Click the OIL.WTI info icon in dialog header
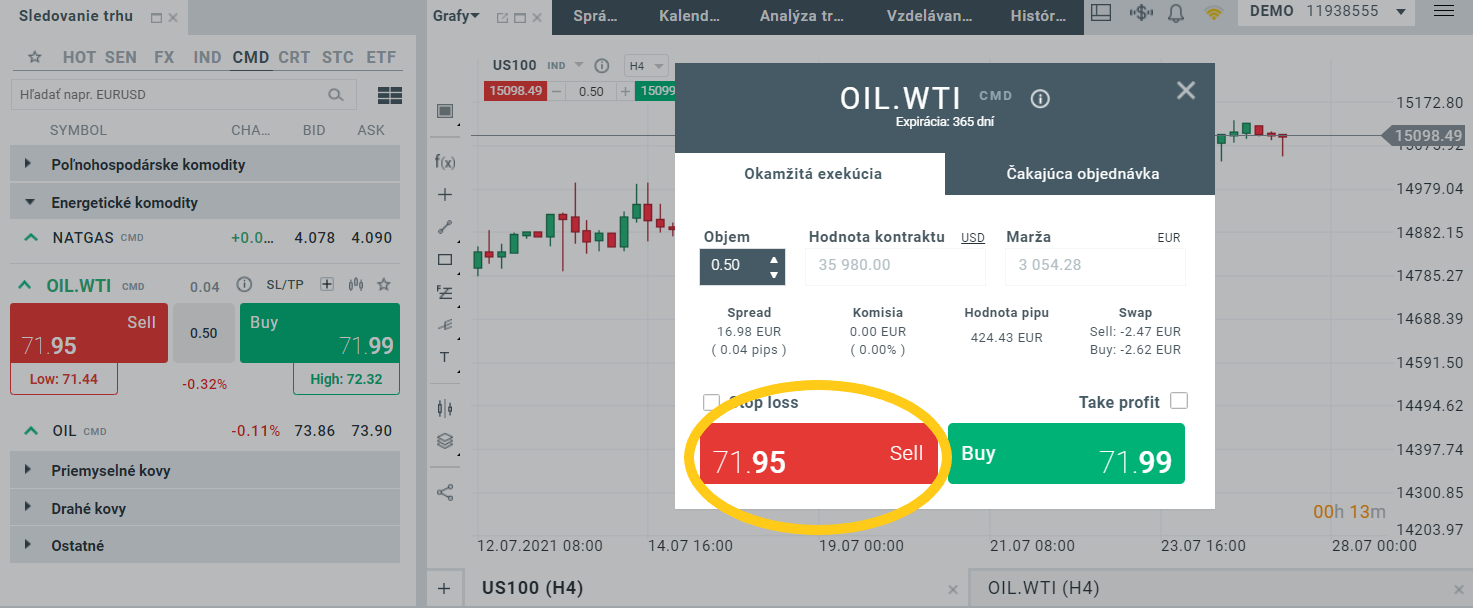Screen dimensions: 1473x608 (1040, 98)
